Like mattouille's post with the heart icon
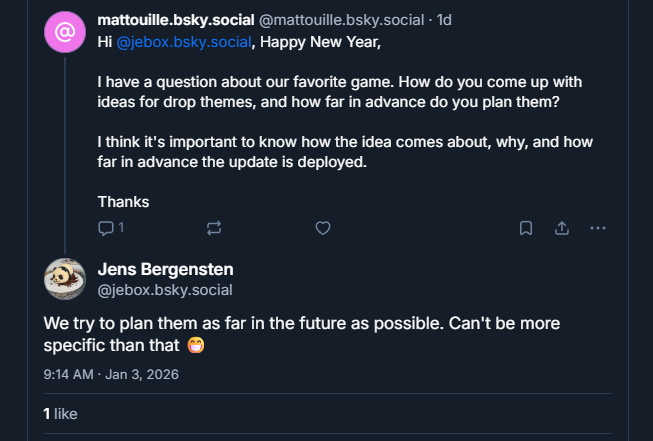Image resolution: width=653 pixels, height=441 pixels. tap(322, 228)
